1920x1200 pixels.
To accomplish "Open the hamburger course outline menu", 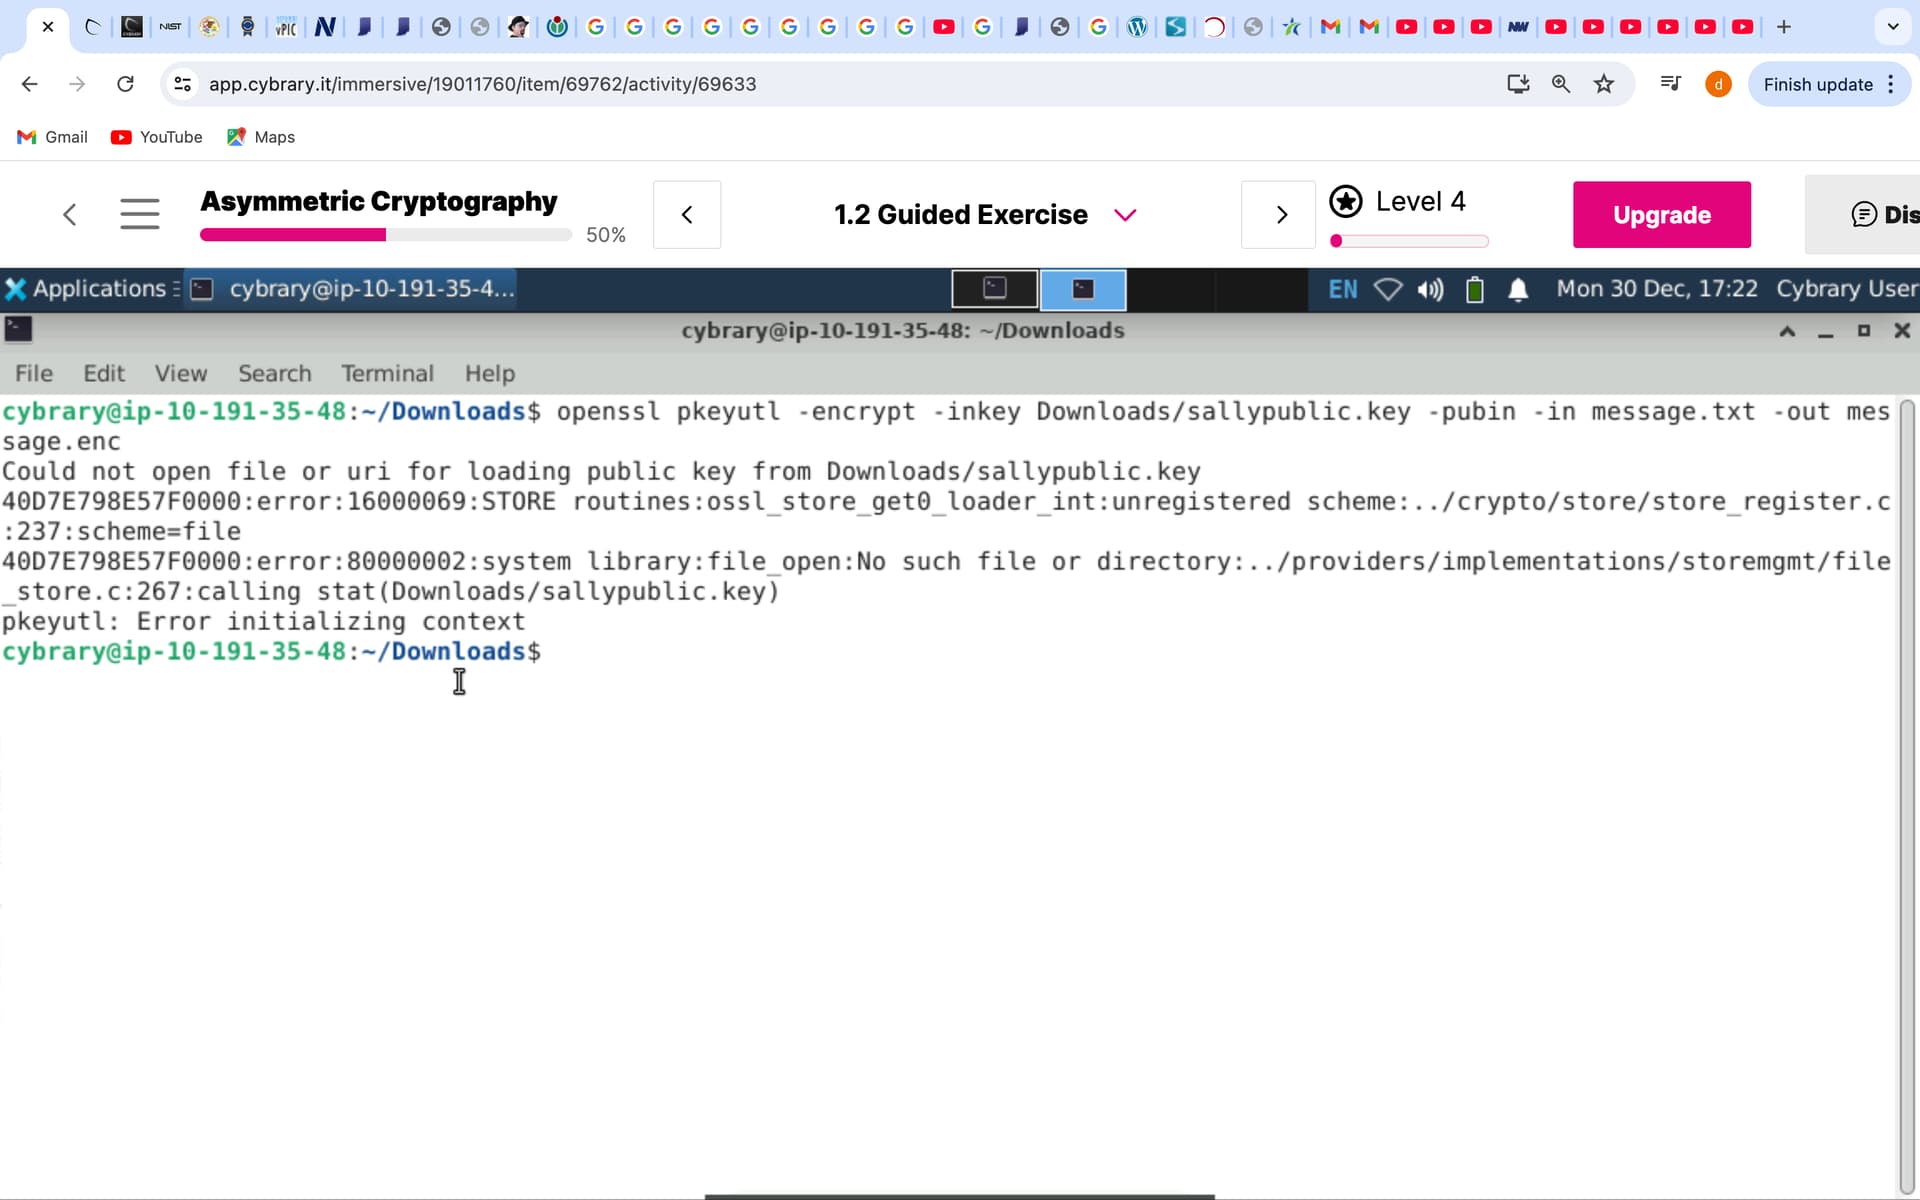I will coord(139,214).
